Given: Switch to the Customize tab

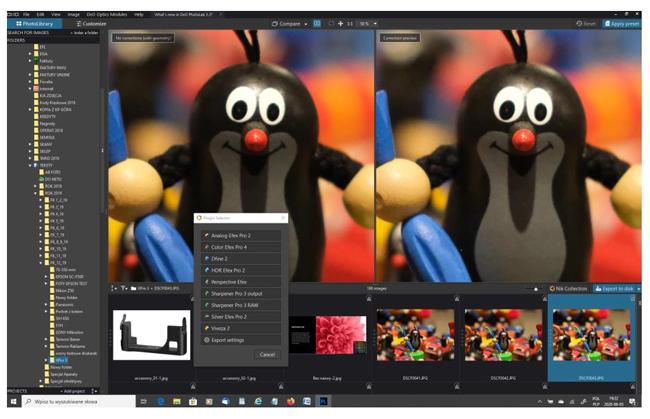Looking at the screenshot, I should tap(92, 24).
